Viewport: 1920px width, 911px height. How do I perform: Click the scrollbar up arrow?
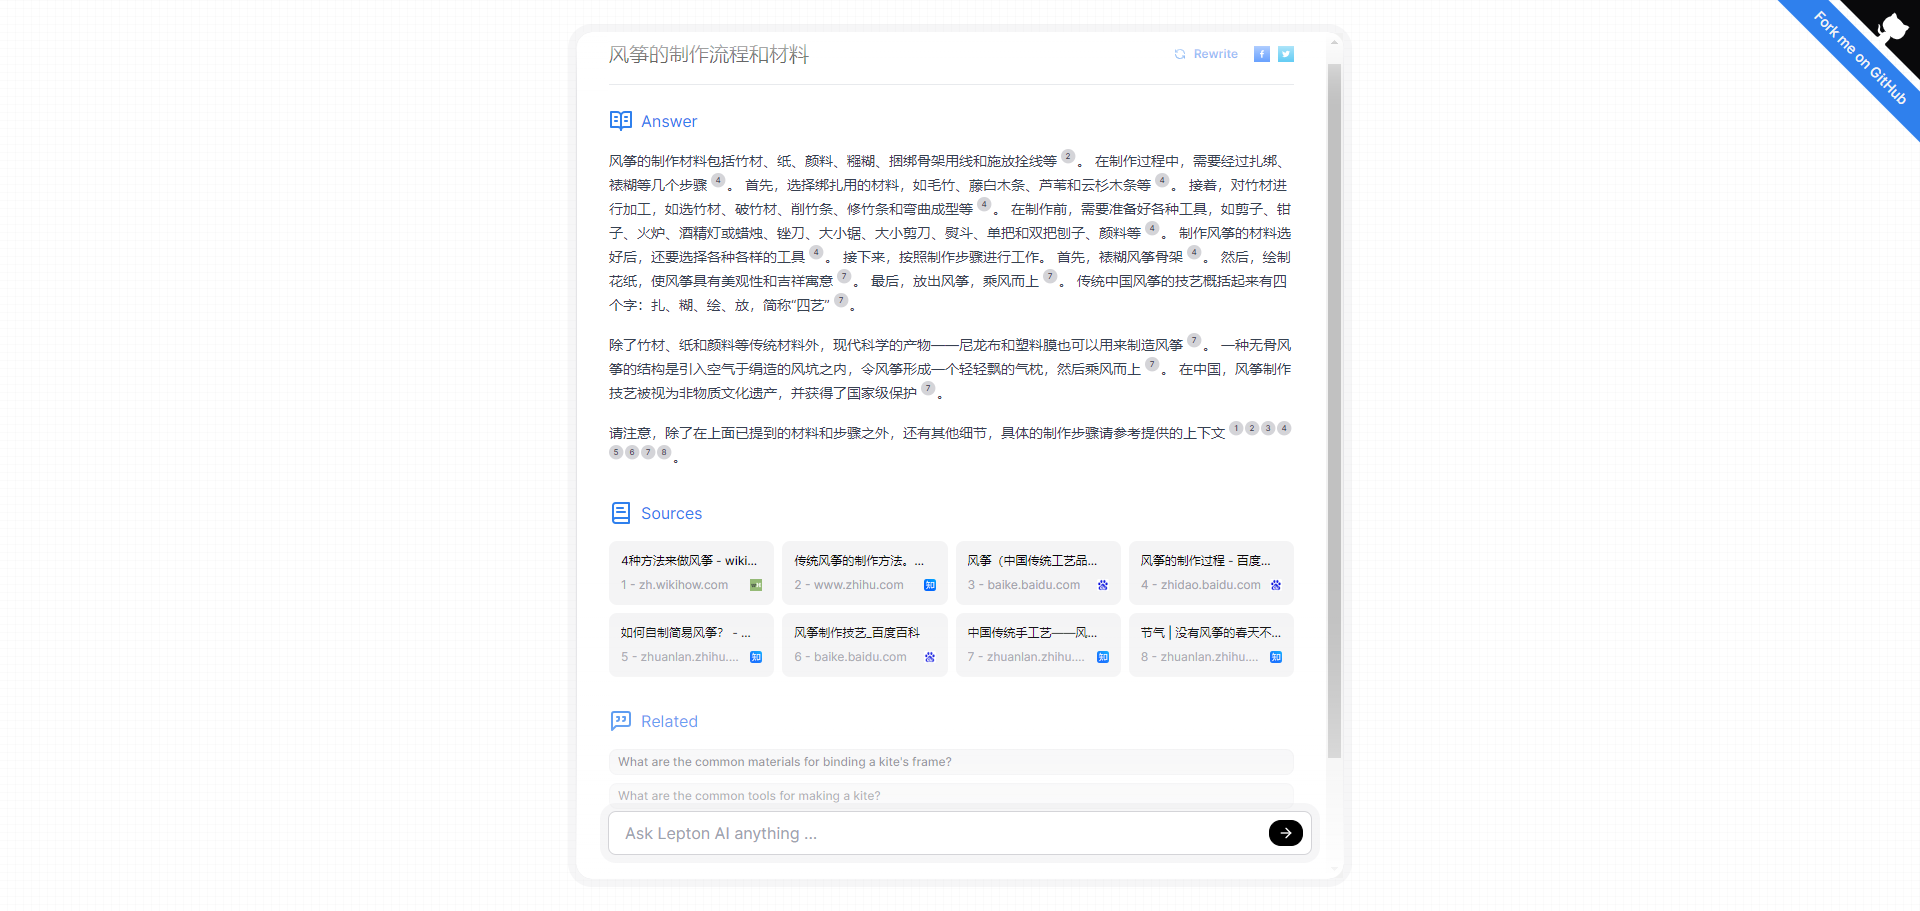[1334, 44]
